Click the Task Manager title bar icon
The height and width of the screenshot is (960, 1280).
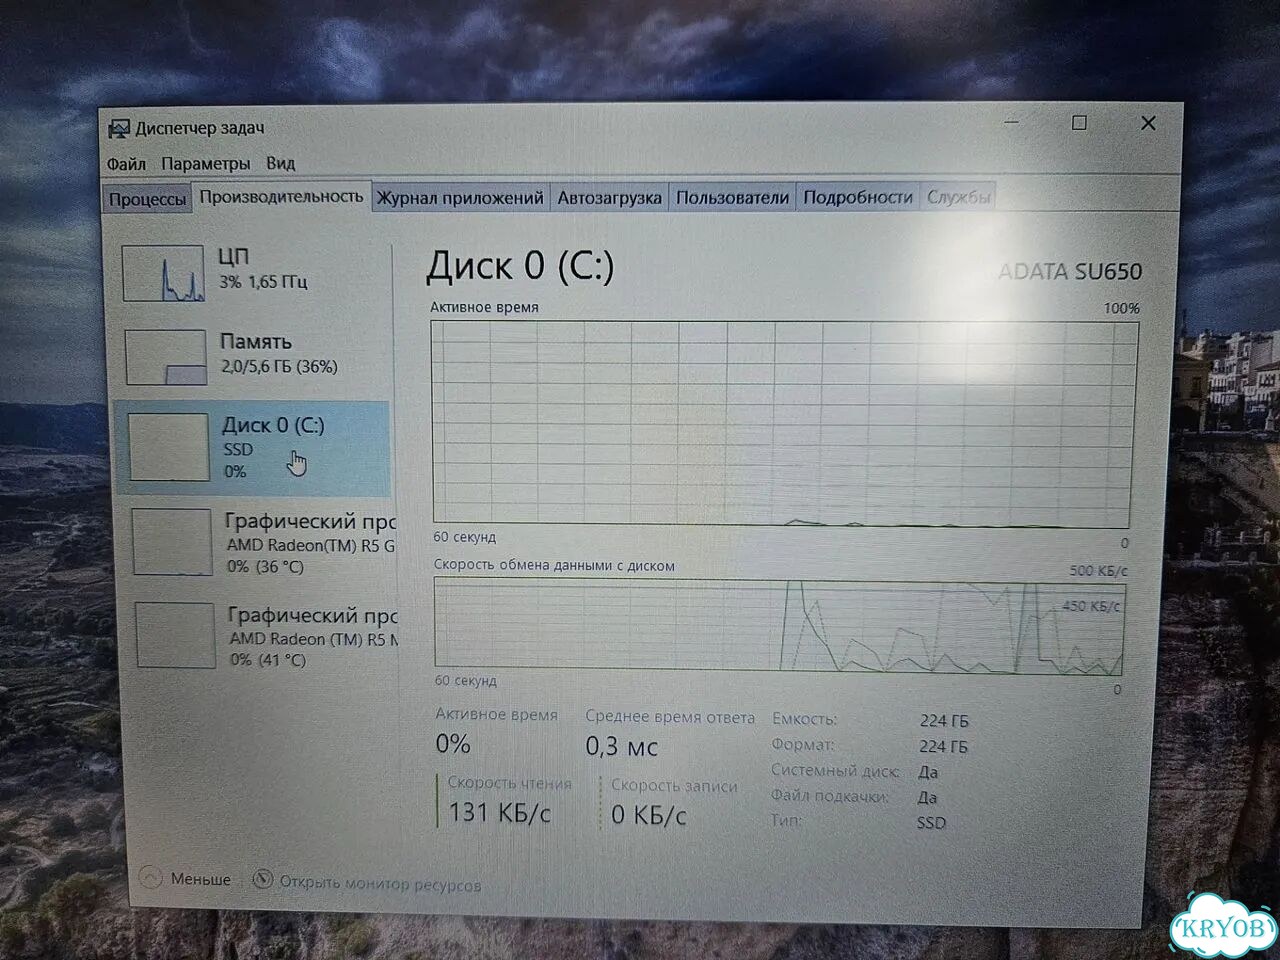(119, 128)
